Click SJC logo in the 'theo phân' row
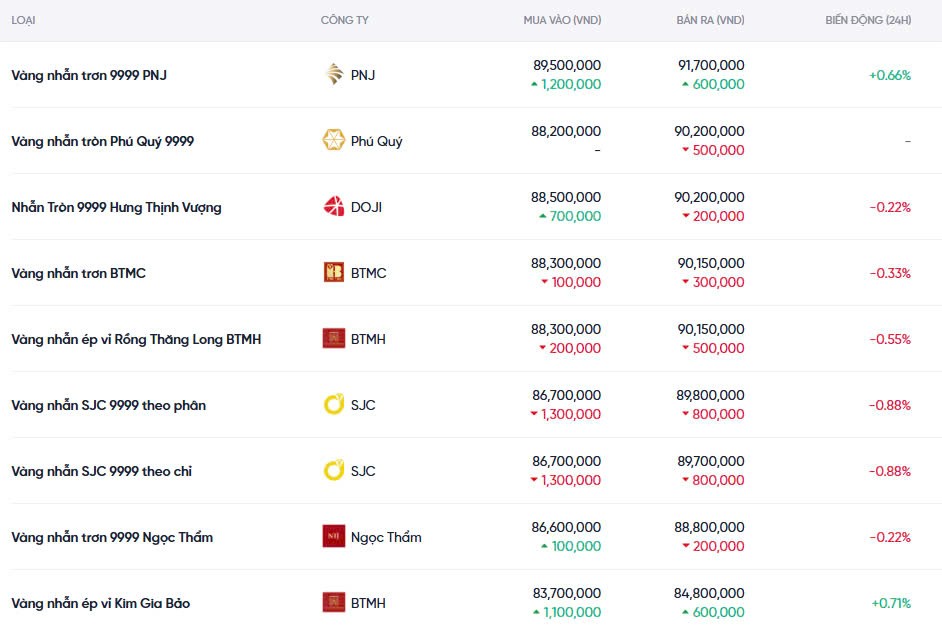This screenshot has height=630, width=942. pos(334,405)
